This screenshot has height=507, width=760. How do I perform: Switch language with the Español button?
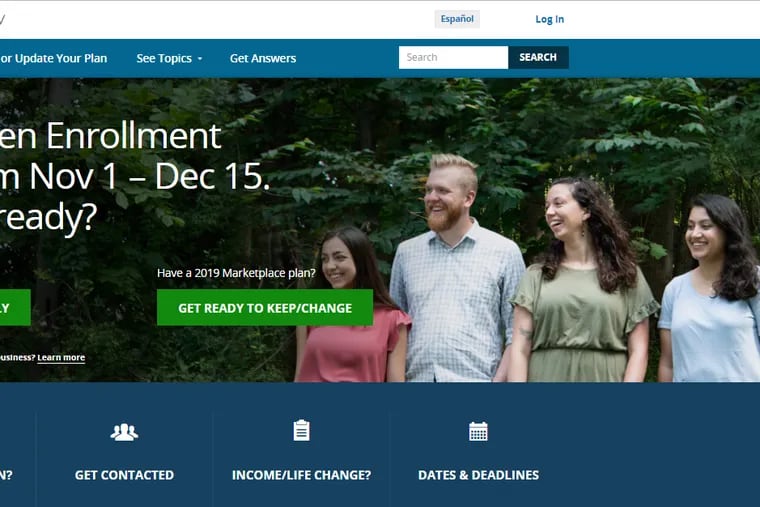coord(457,19)
